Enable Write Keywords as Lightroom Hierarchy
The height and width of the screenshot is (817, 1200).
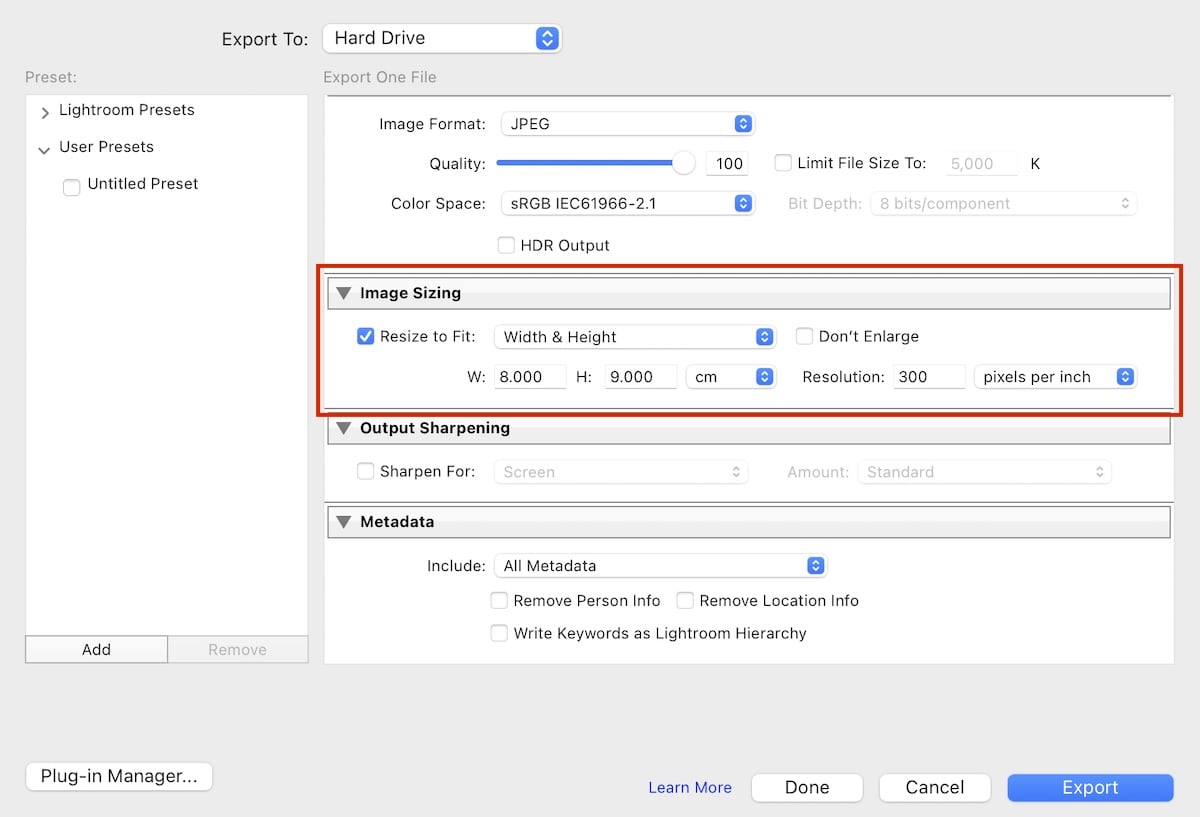click(499, 633)
